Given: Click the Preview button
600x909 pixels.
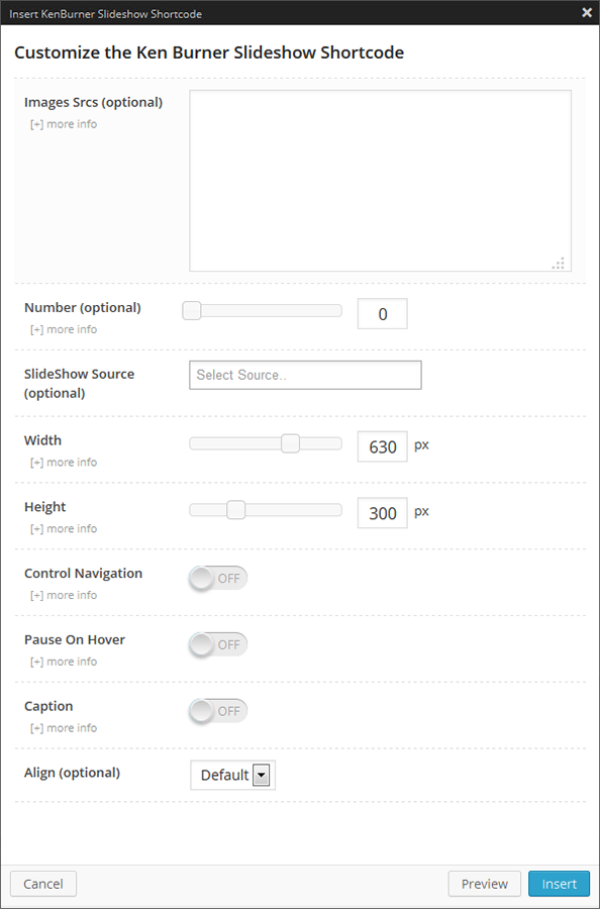Looking at the screenshot, I should [x=484, y=884].
